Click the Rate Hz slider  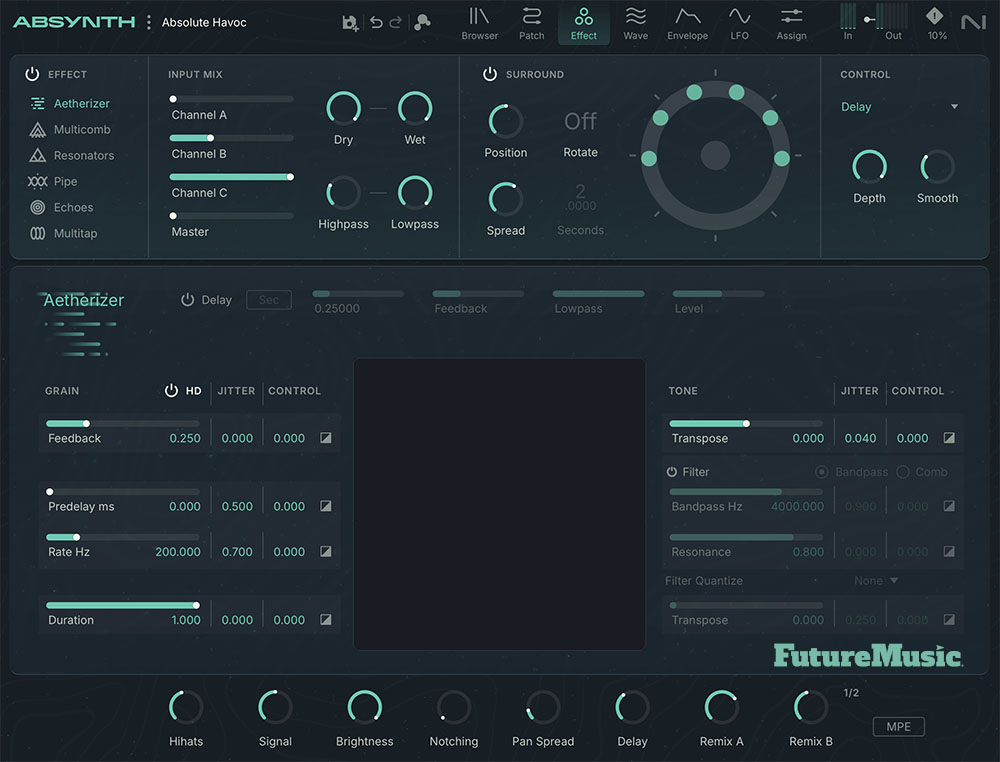(122, 537)
